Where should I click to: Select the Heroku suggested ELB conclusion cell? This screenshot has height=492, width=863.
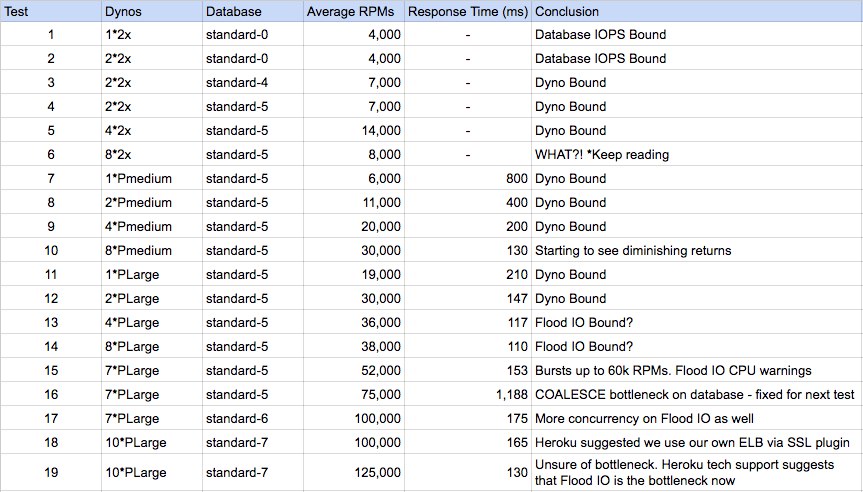point(697,442)
